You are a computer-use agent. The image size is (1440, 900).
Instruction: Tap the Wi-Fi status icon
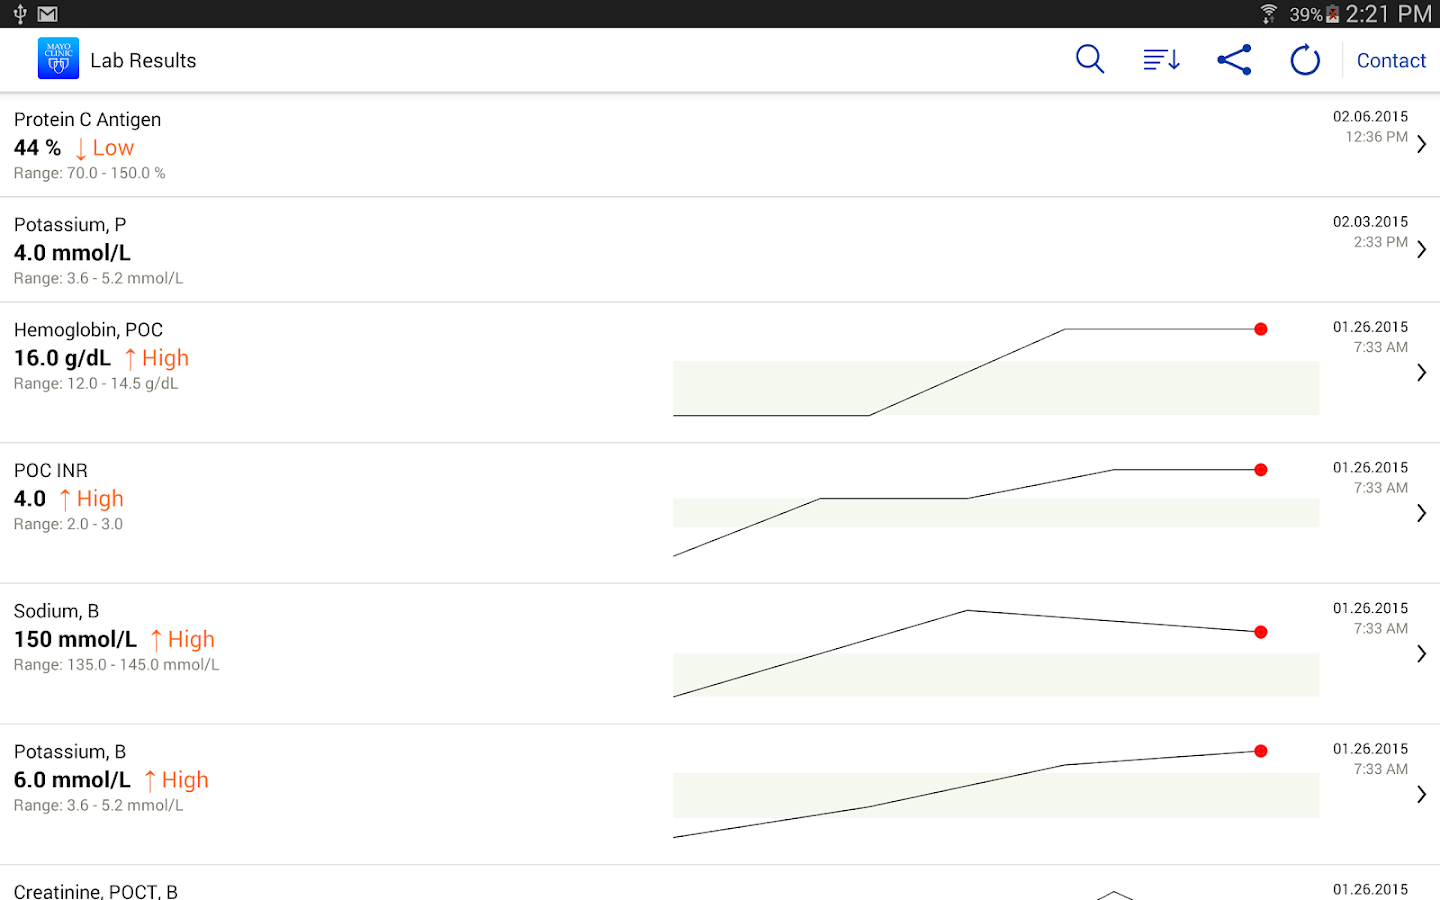point(1268,14)
